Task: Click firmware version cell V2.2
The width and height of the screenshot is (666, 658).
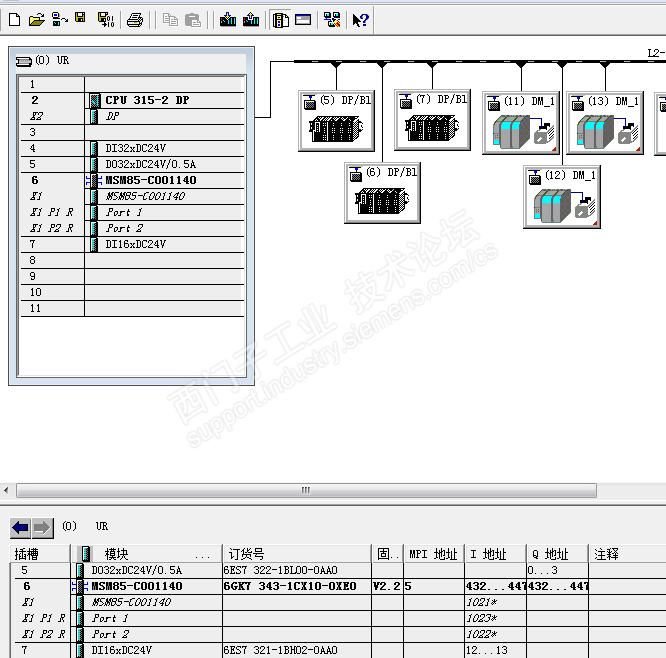Action: pyautogui.click(x=387, y=586)
